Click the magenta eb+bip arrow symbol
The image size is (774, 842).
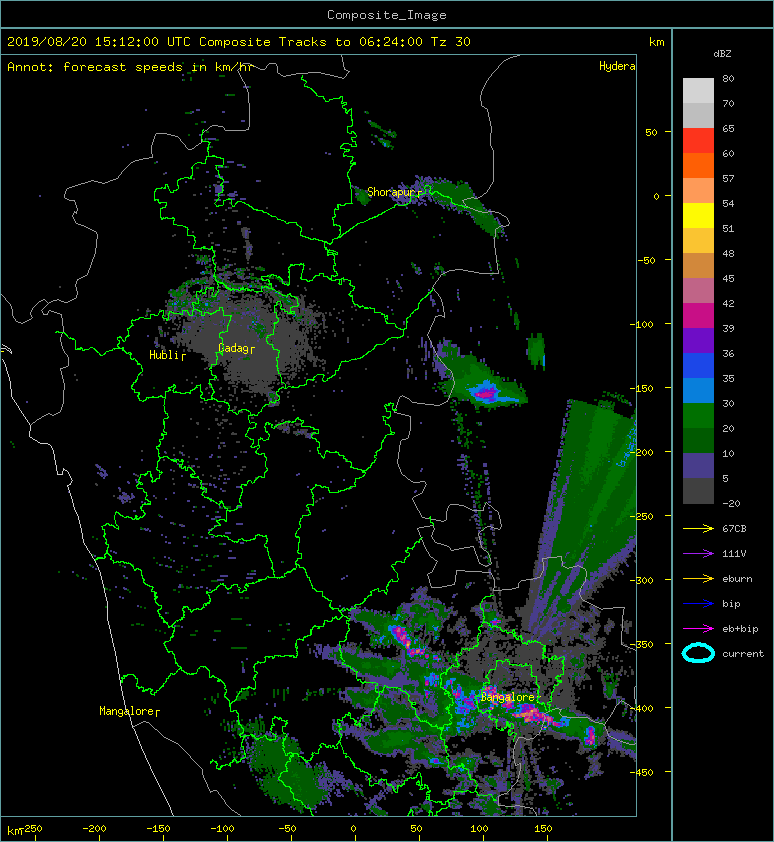(x=698, y=628)
